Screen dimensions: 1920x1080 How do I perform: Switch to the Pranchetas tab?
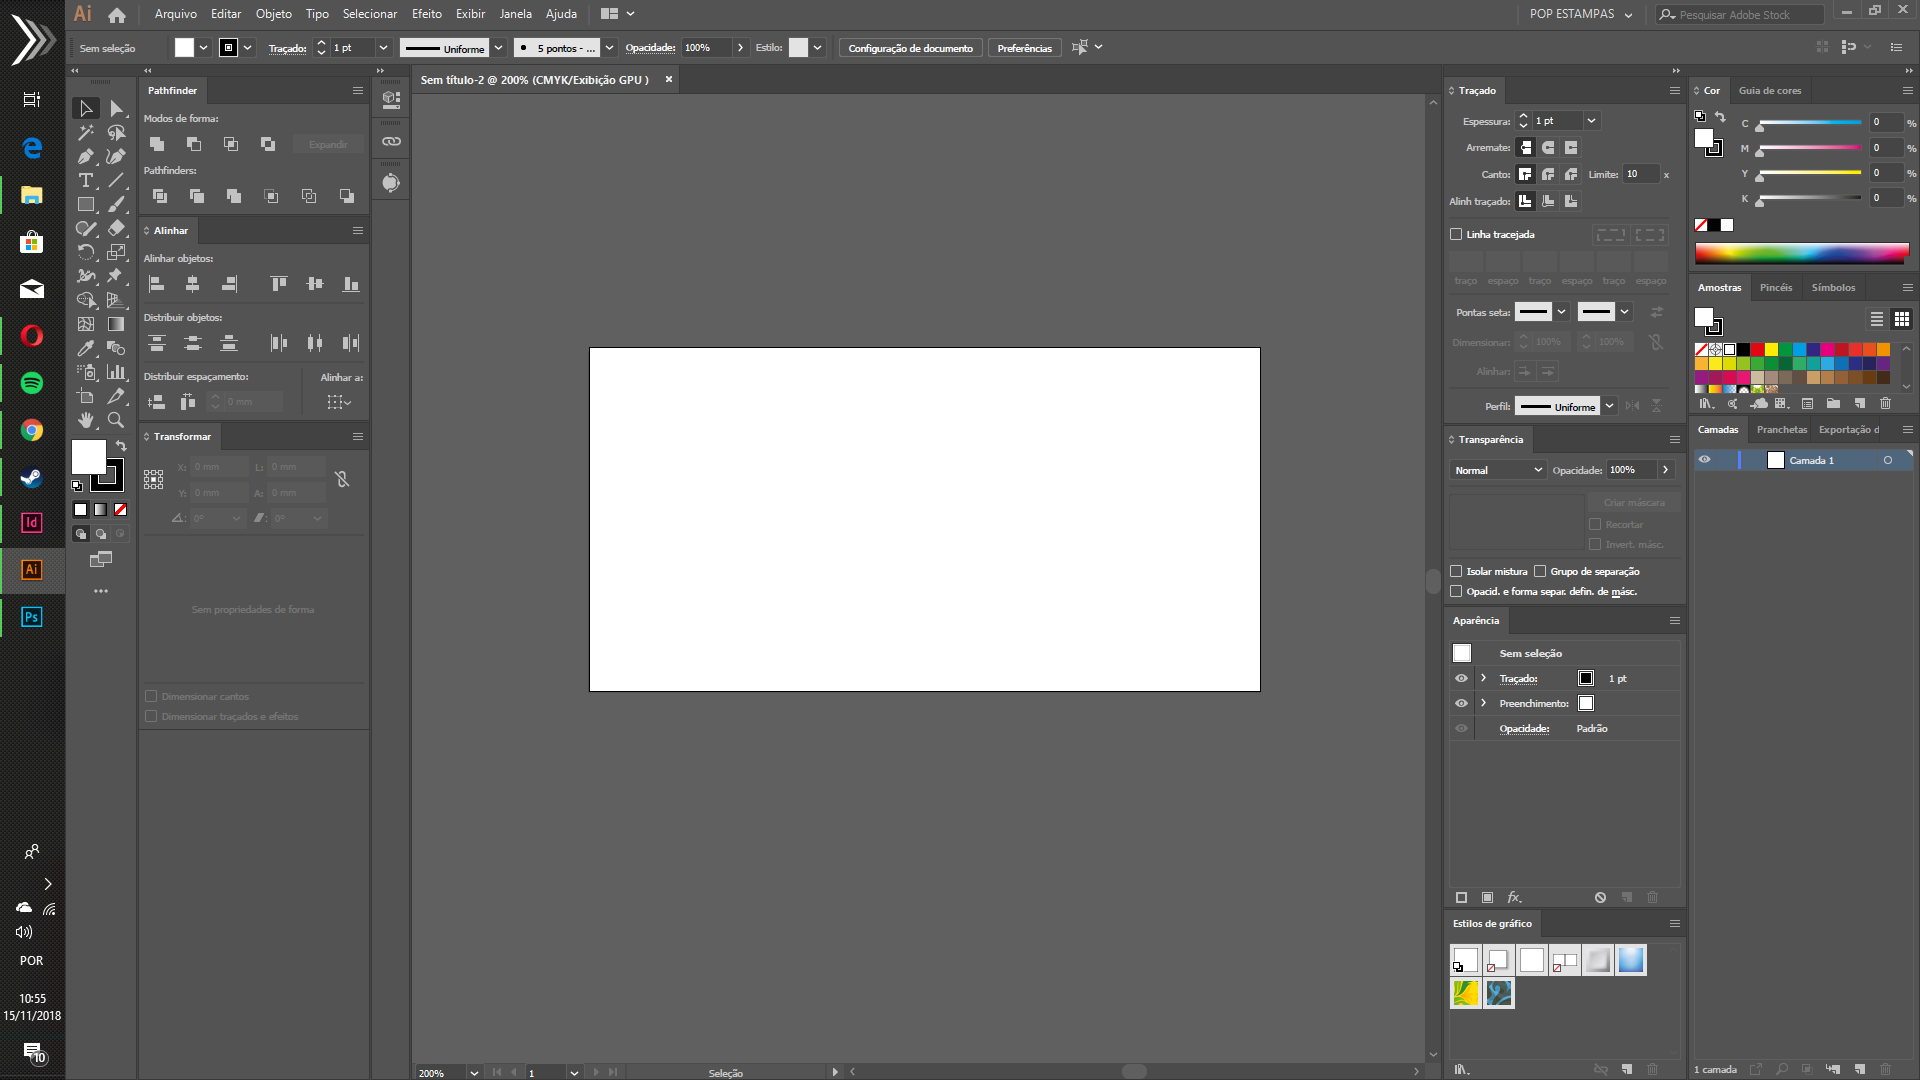click(x=1781, y=430)
